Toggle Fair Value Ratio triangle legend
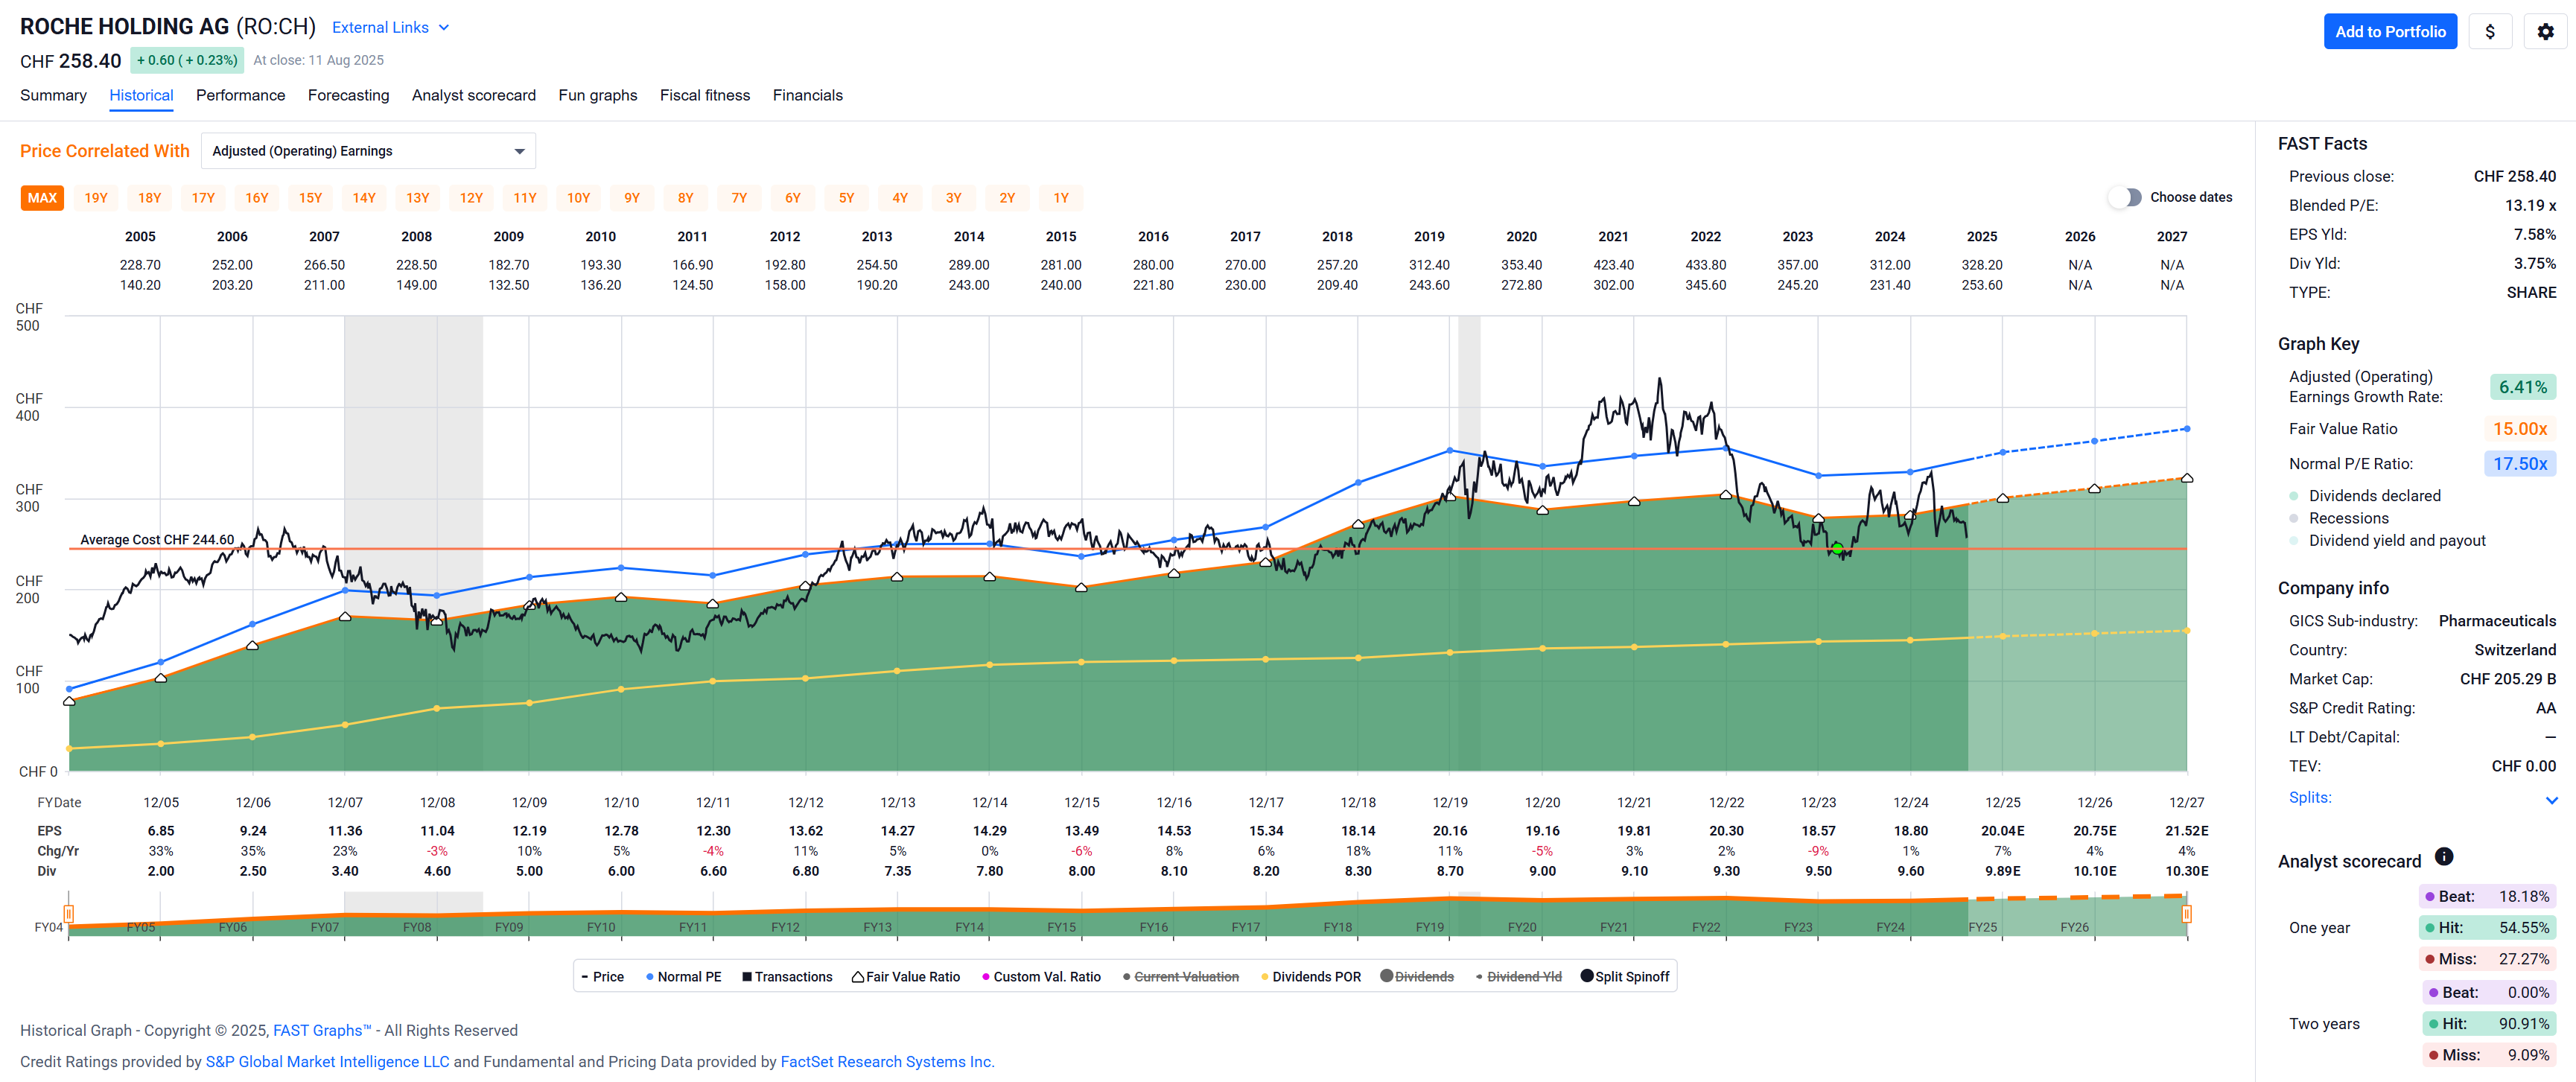This screenshot has width=2576, height=1082. pos(905,977)
